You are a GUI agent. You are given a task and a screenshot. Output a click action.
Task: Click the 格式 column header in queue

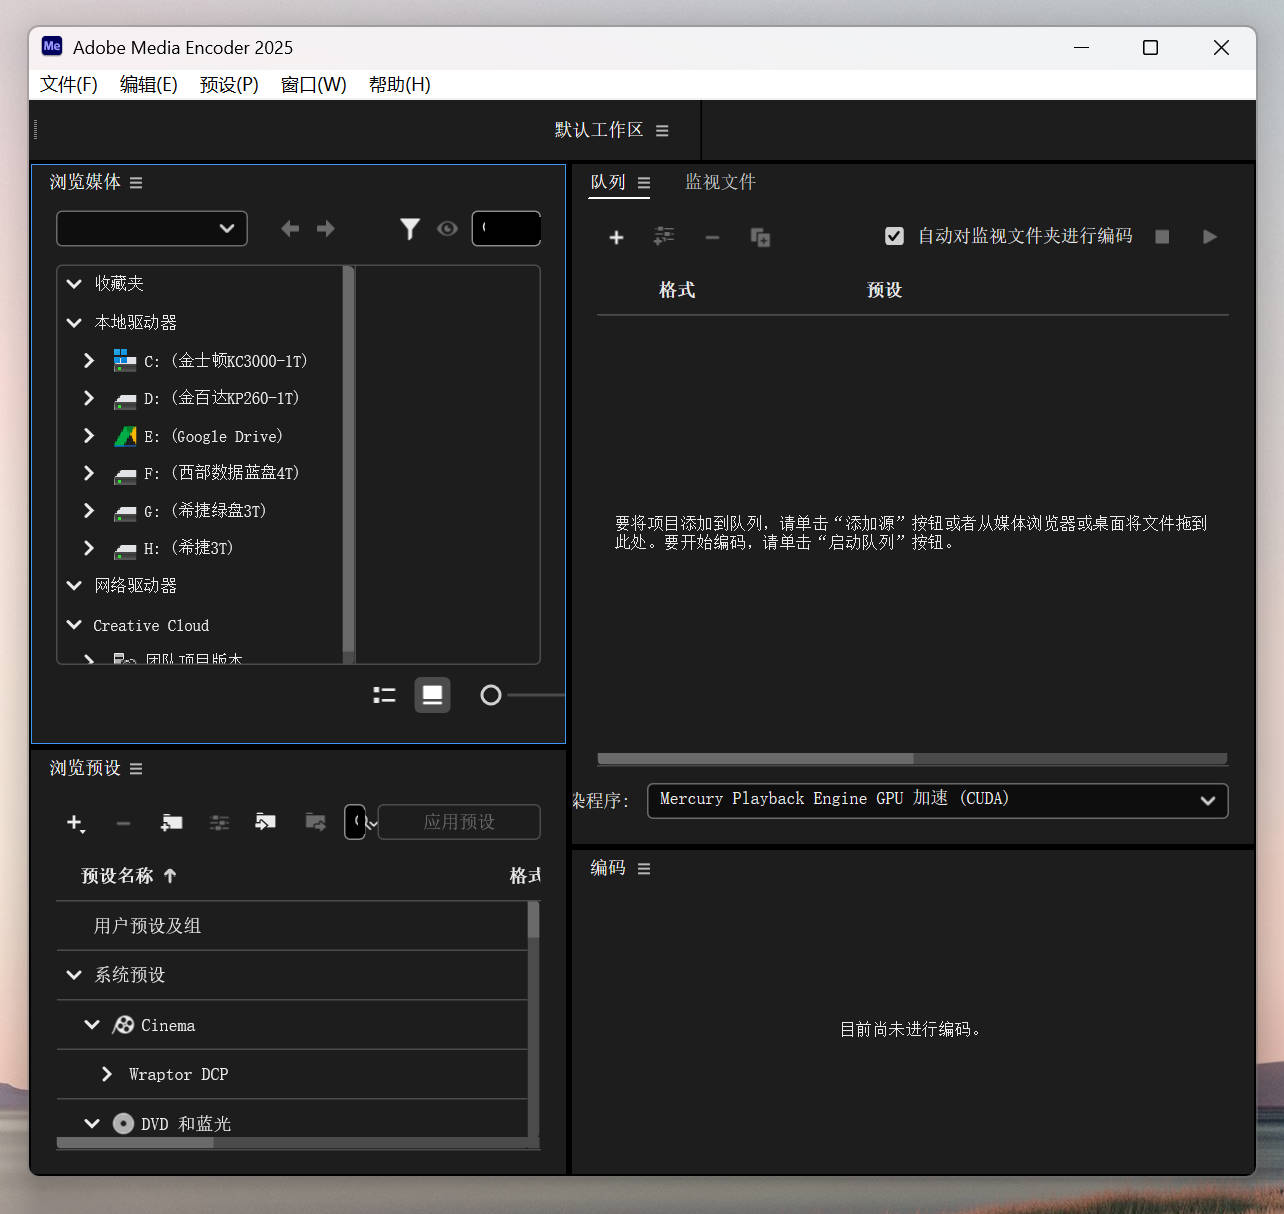point(677,290)
